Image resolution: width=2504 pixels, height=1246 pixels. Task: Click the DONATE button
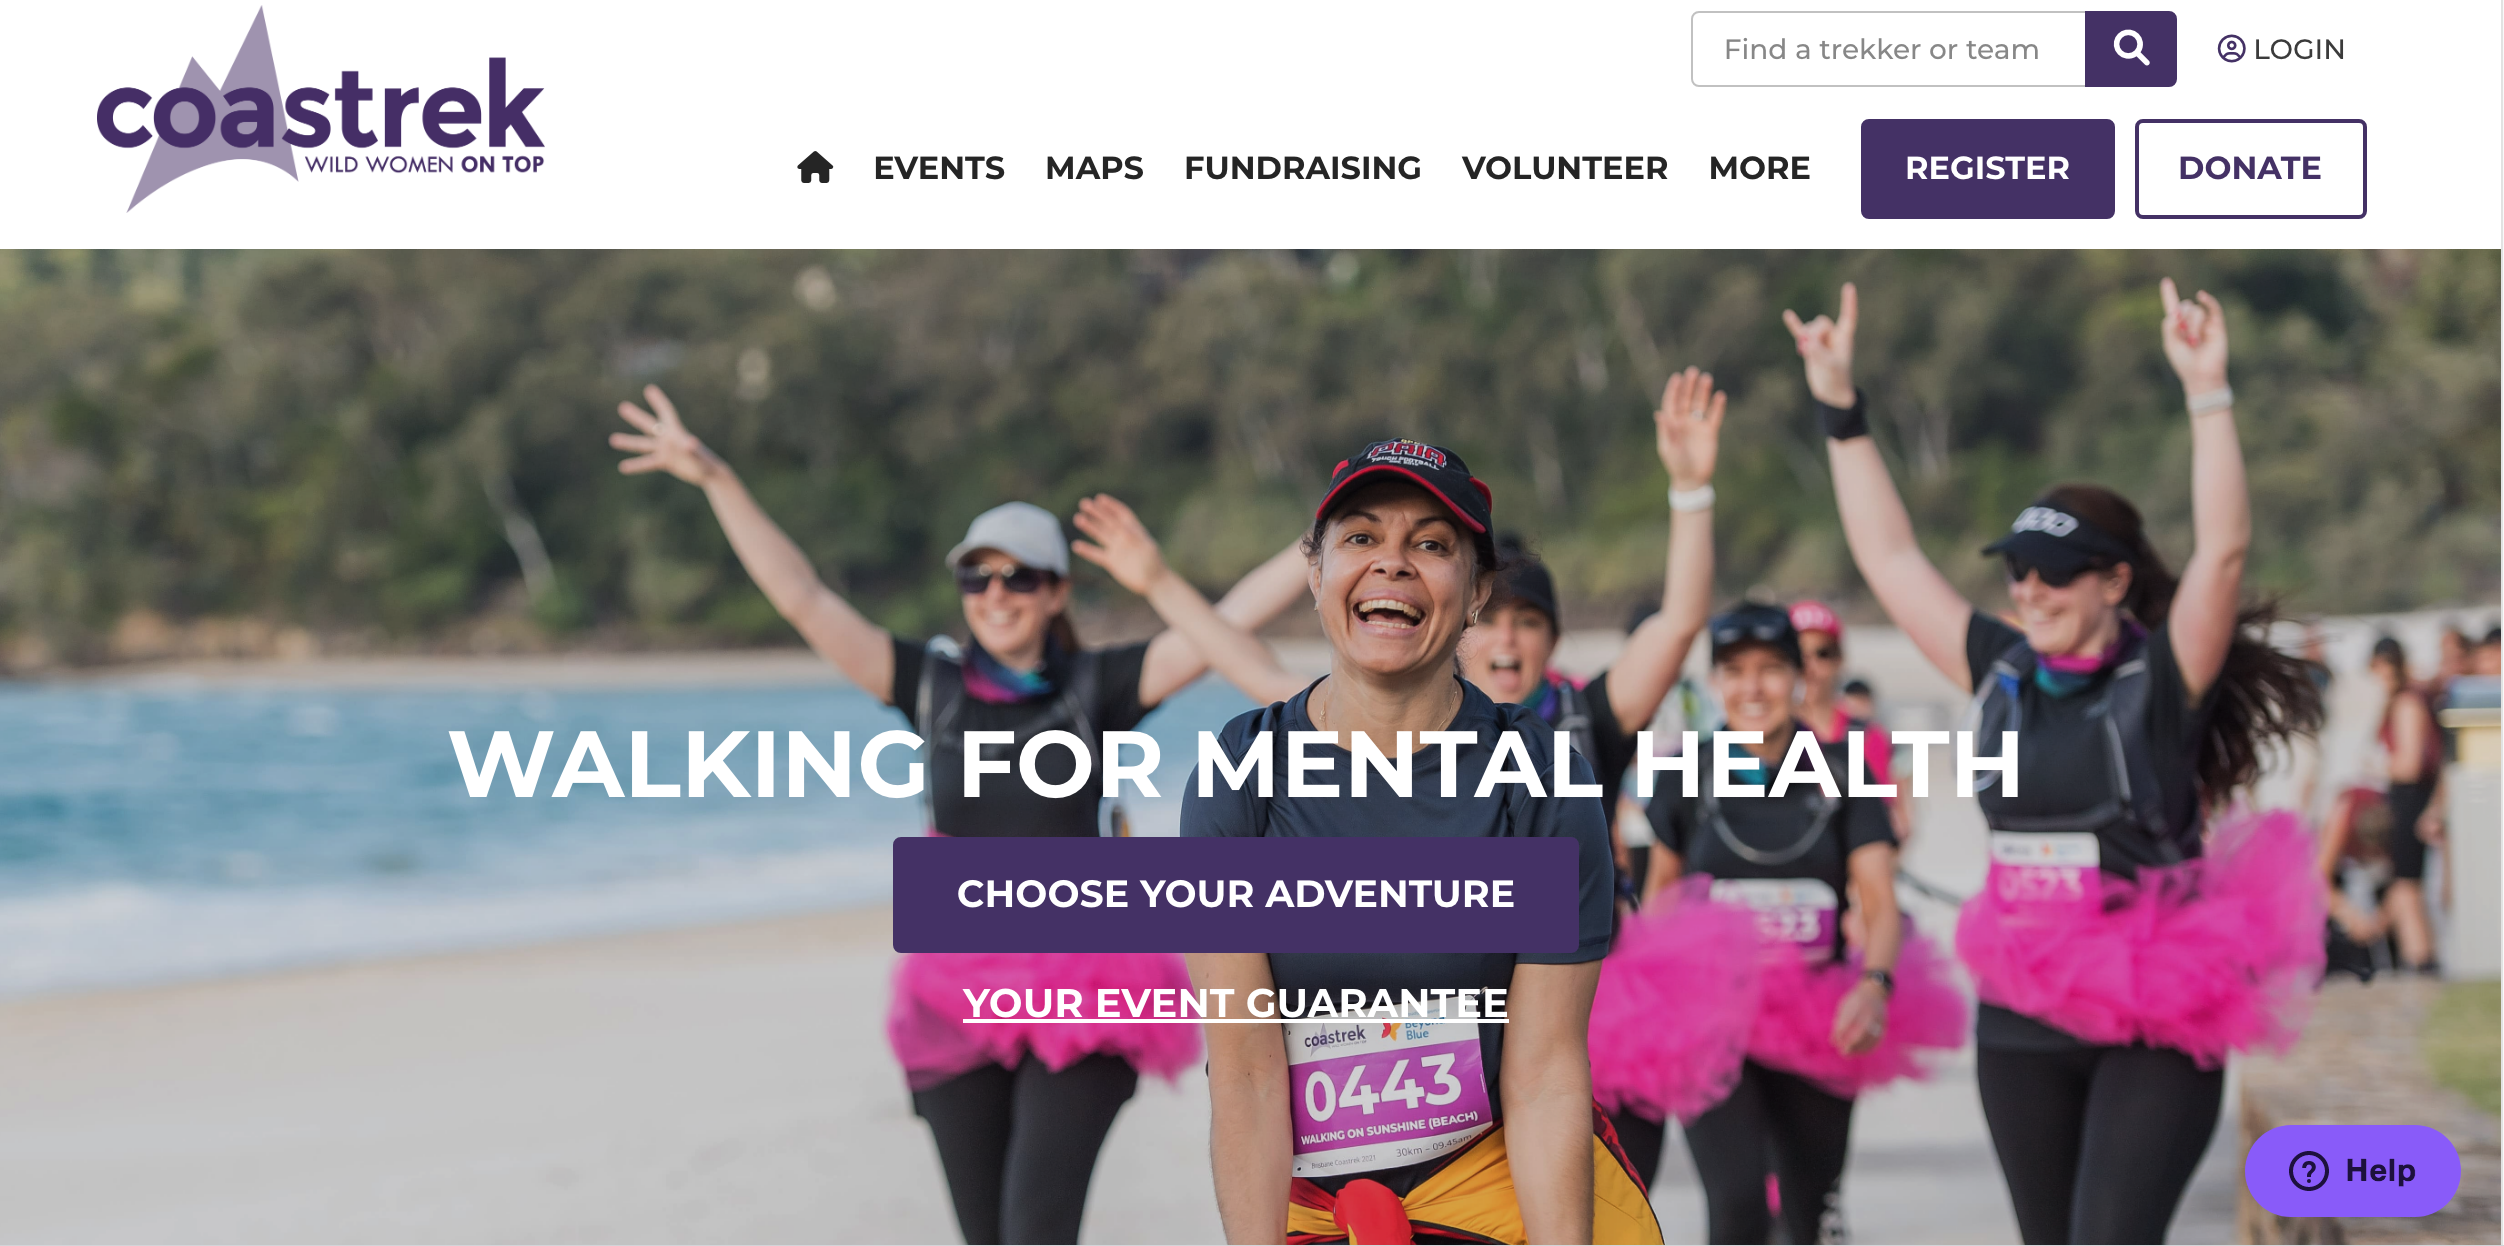coord(2250,169)
